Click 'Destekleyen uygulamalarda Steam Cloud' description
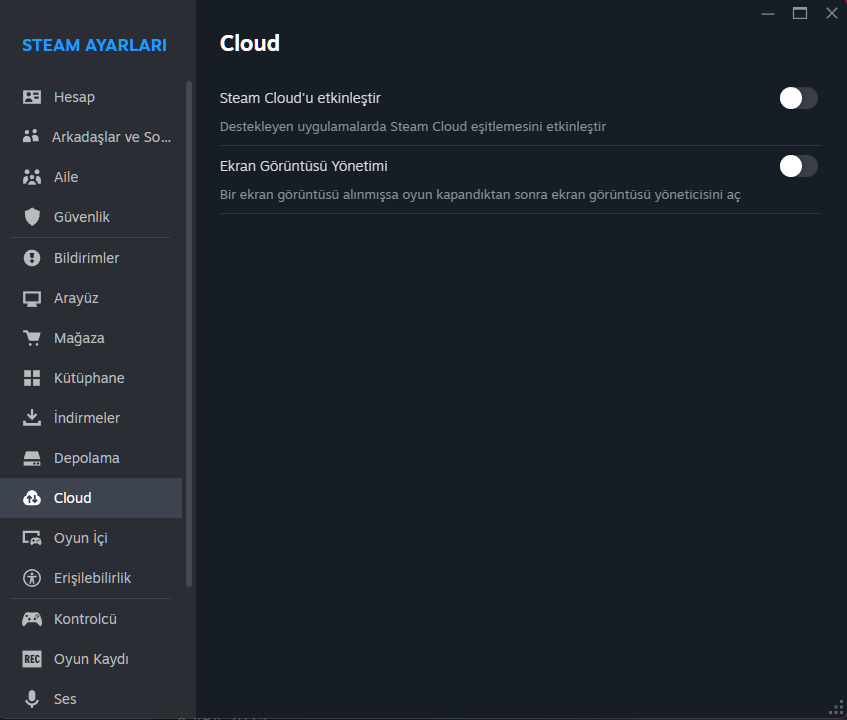The height and width of the screenshot is (720, 847). click(x=413, y=126)
